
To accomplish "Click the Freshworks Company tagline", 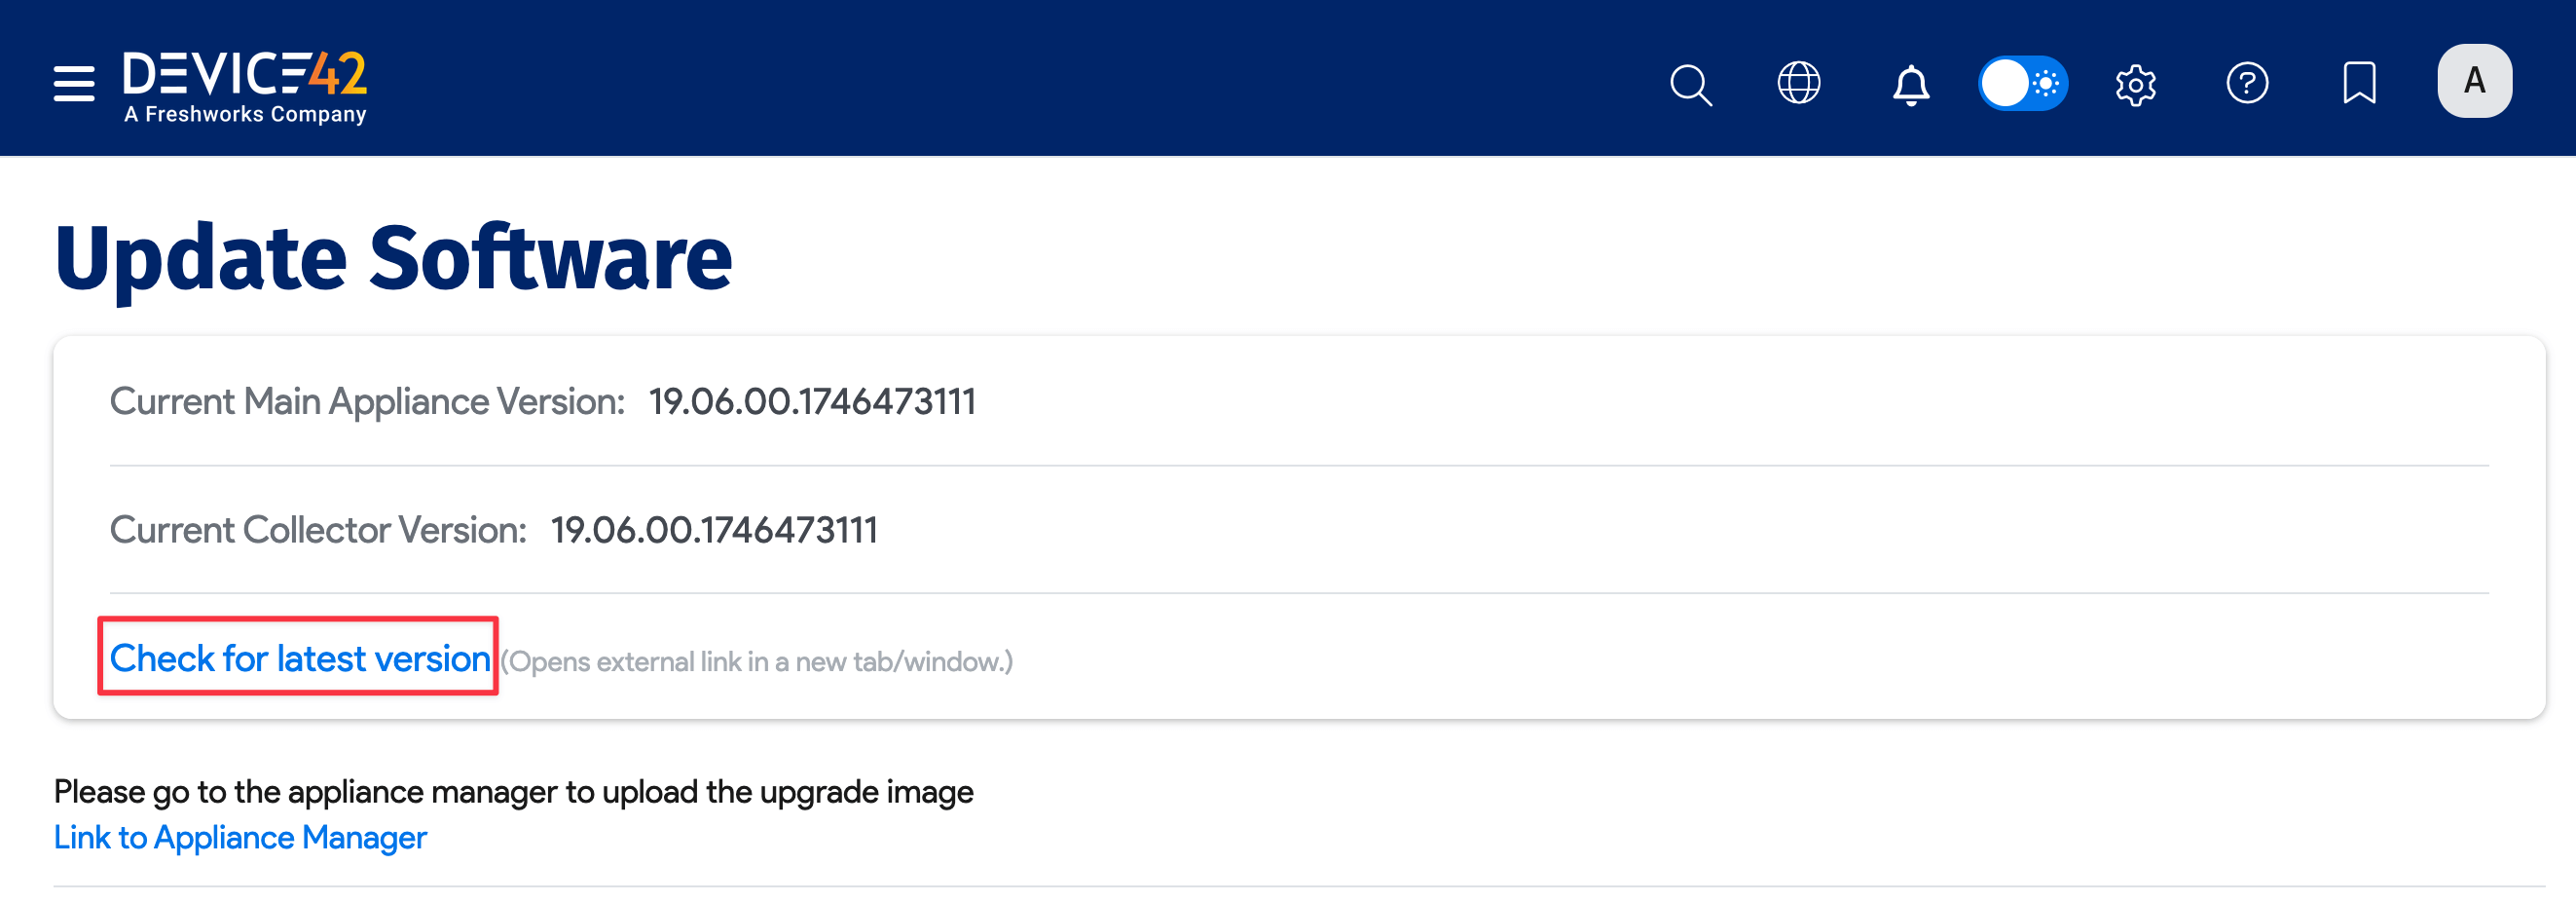I will 244,114.
